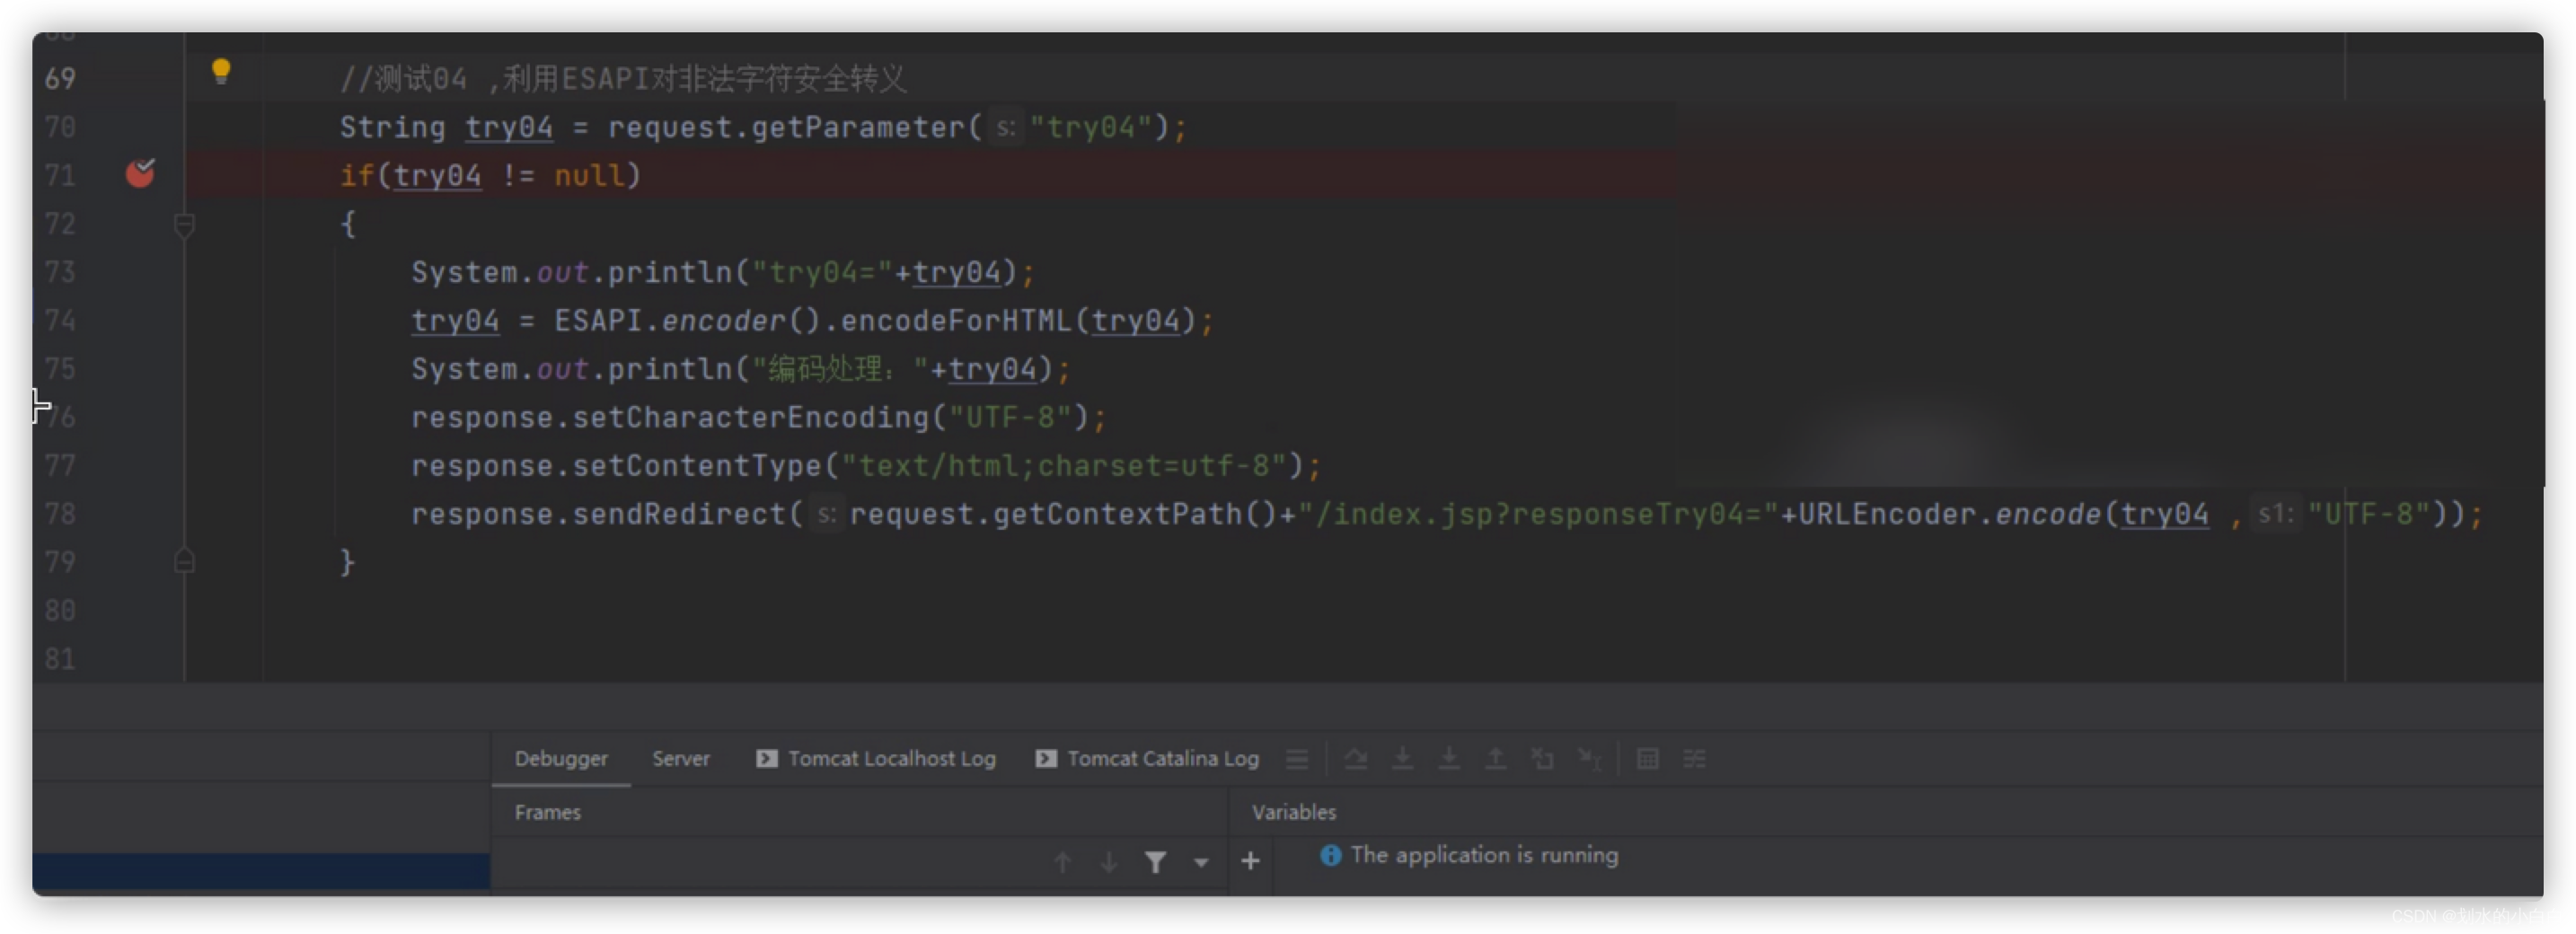
Task: Click 'The application is running' message
Action: [1484, 855]
